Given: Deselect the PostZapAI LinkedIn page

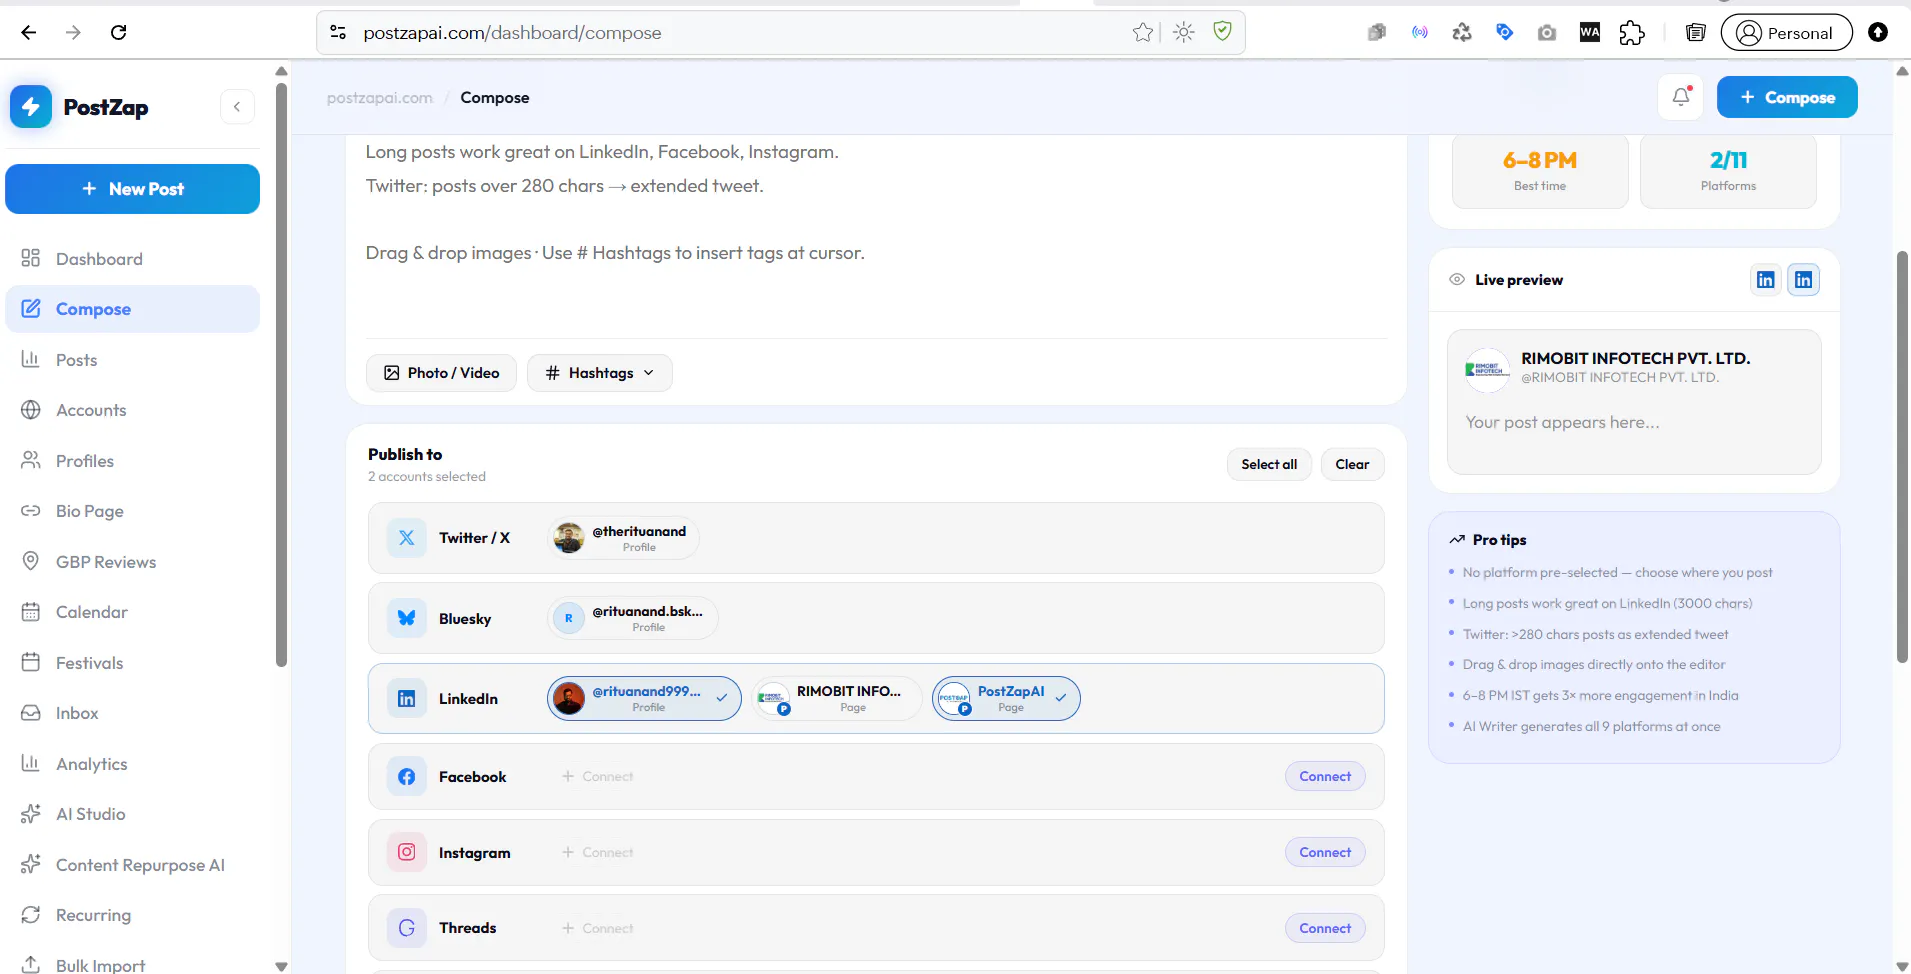Looking at the screenshot, I should [1006, 698].
